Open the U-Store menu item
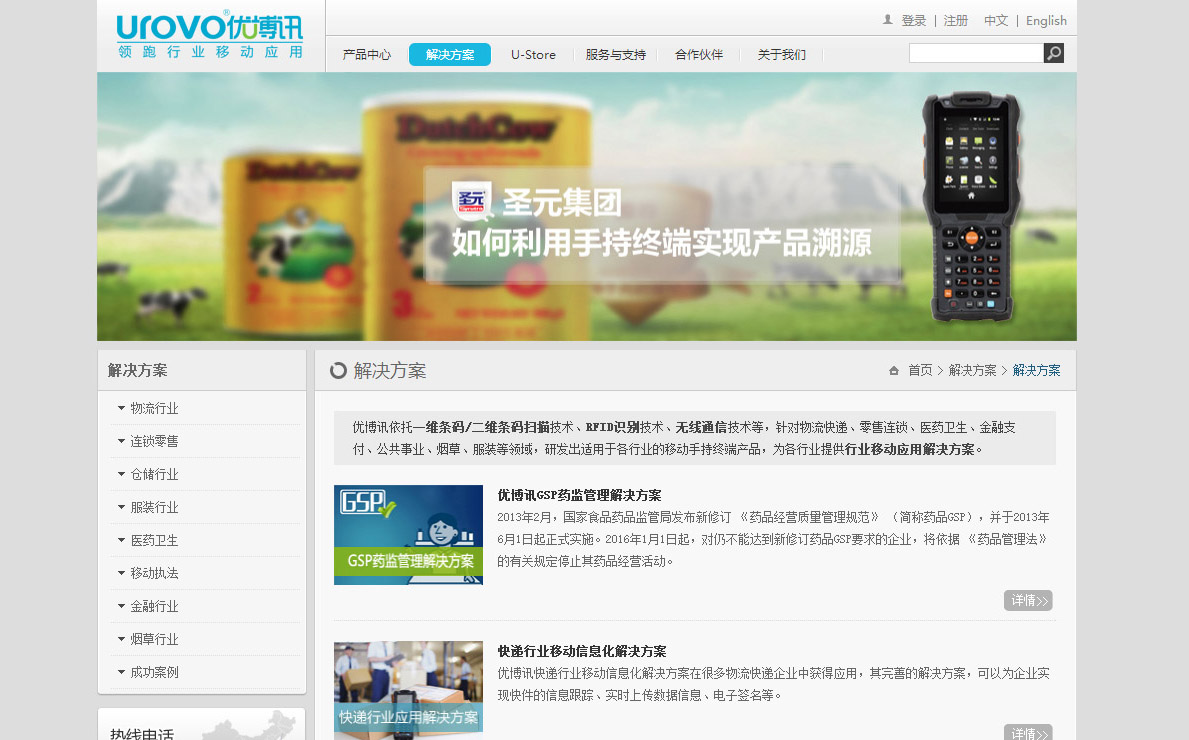This screenshot has height=740, width=1189. click(x=533, y=55)
